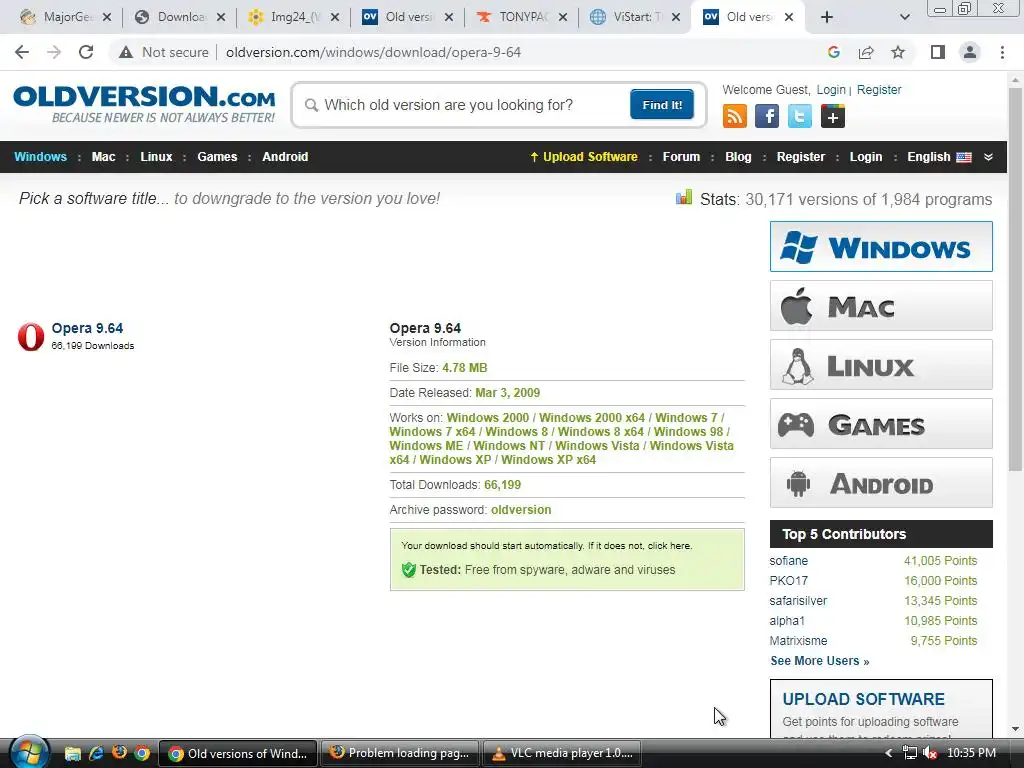This screenshot has width=1024, height=768.
Task: Show hidden tray icons arrow
Action: [x=888, y=753]
